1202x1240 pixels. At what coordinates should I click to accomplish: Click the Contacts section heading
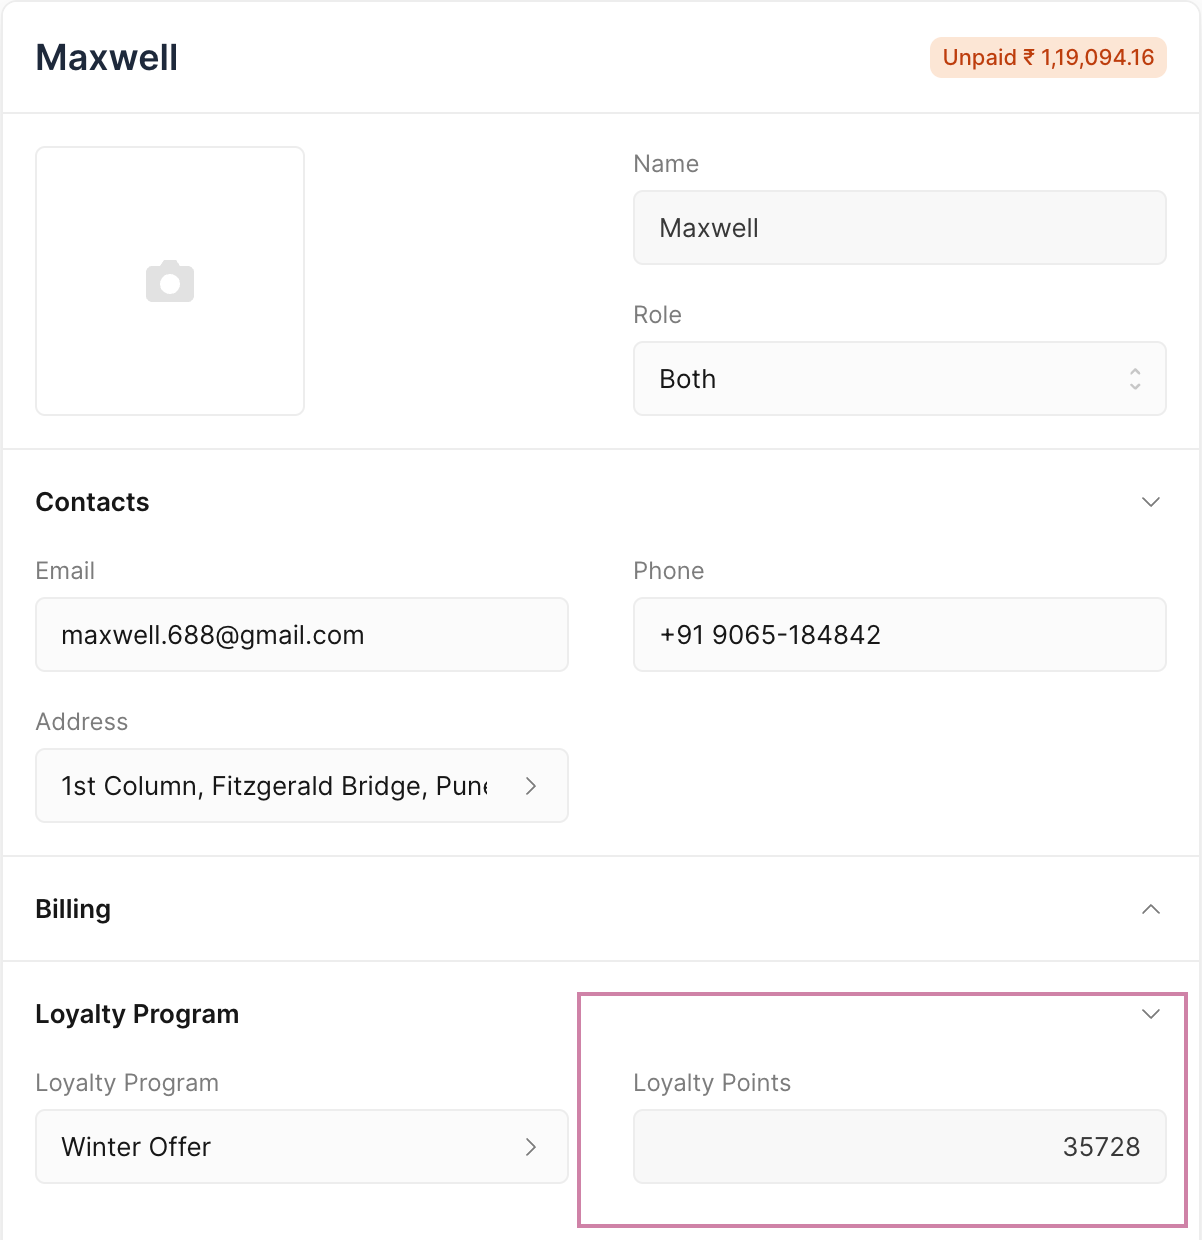92,502
